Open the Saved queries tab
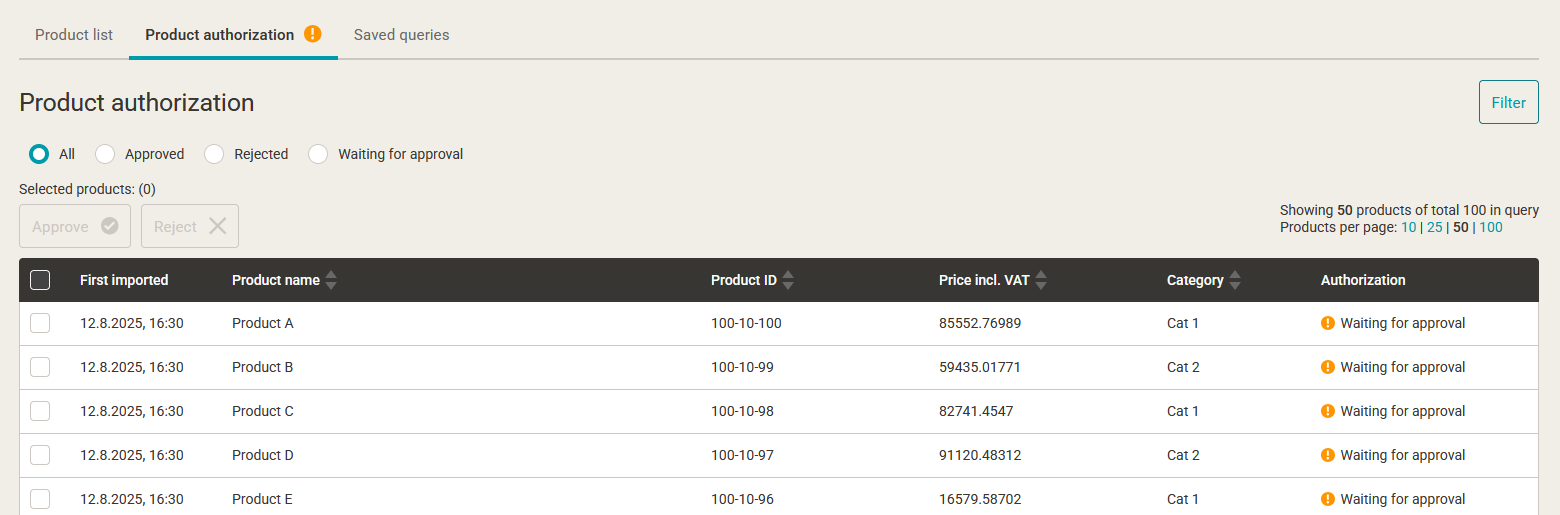This screenshot has height=515, width=1560. tap(401, 35)
